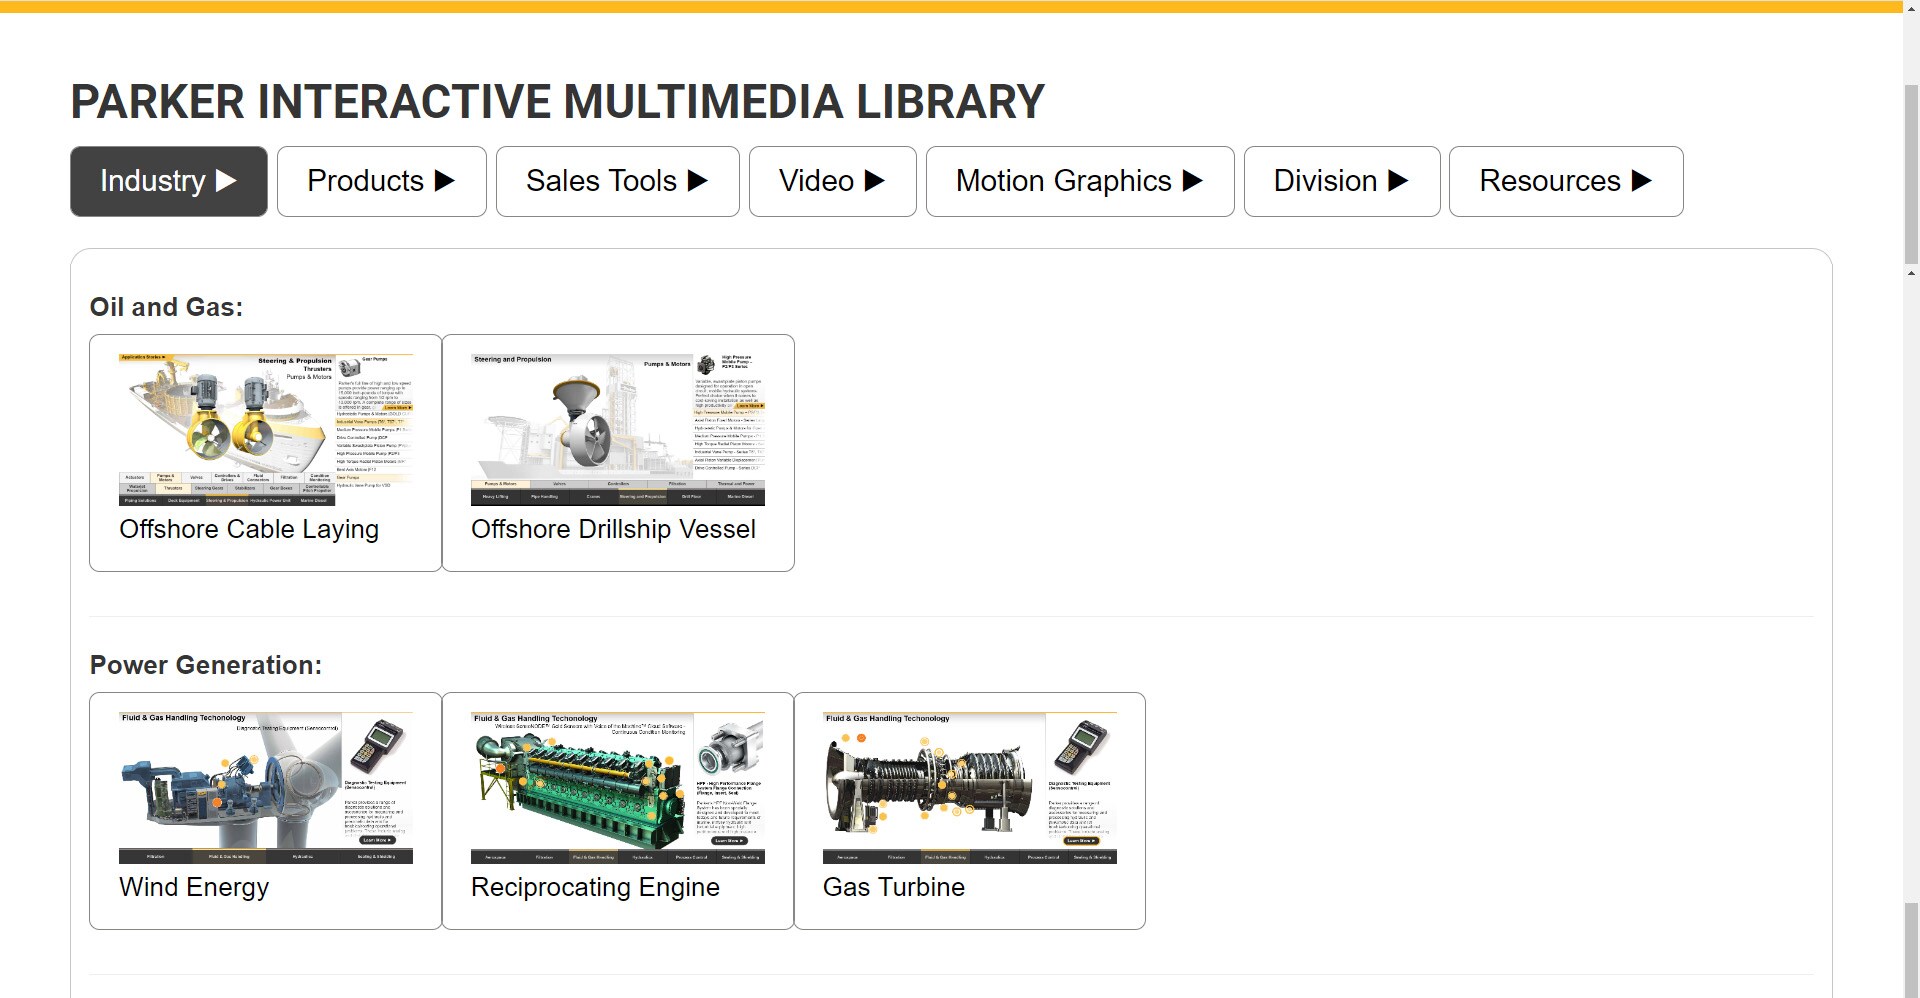Click the arrow icon on the Video button
The image size is (1920, 998).
[x=874, y=181]
